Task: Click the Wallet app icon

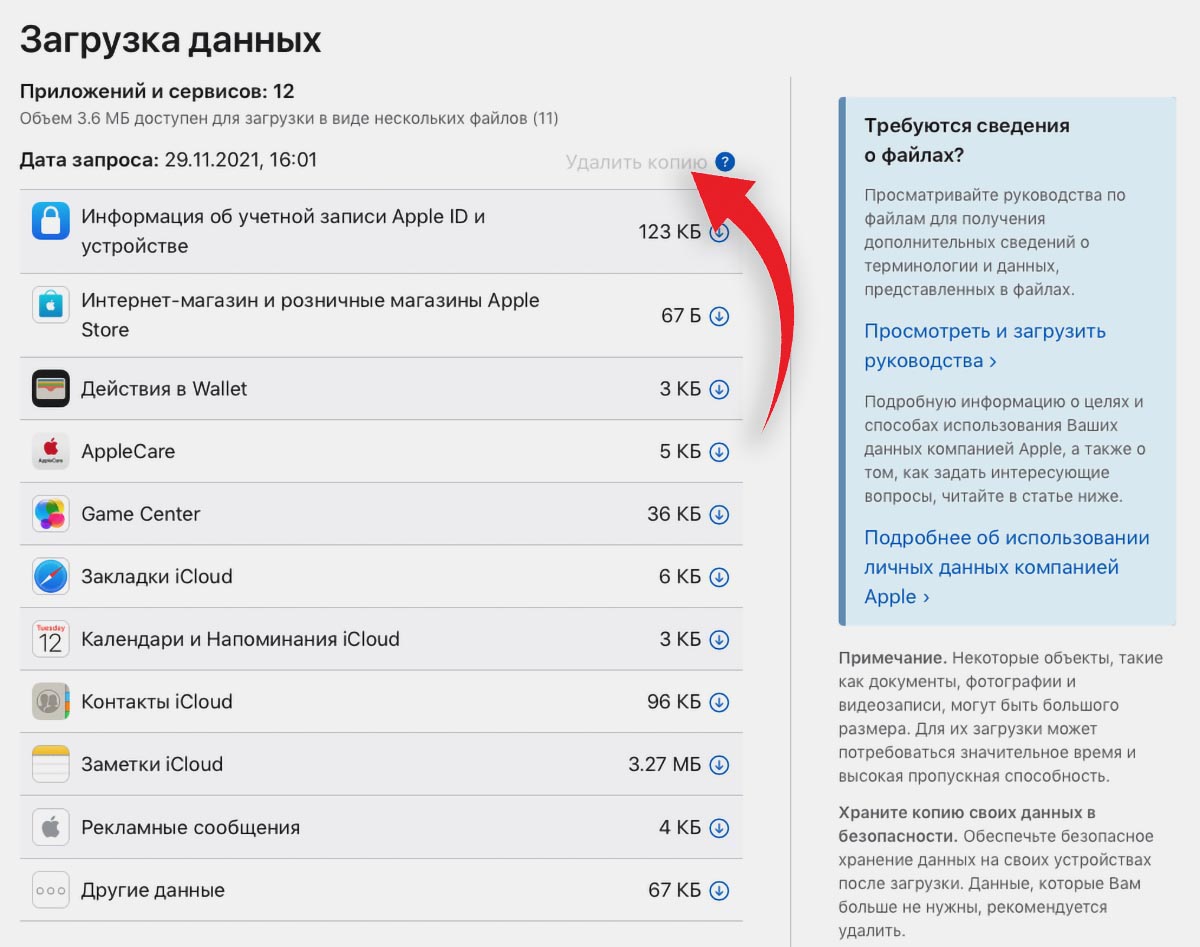Action: point(50,388)
